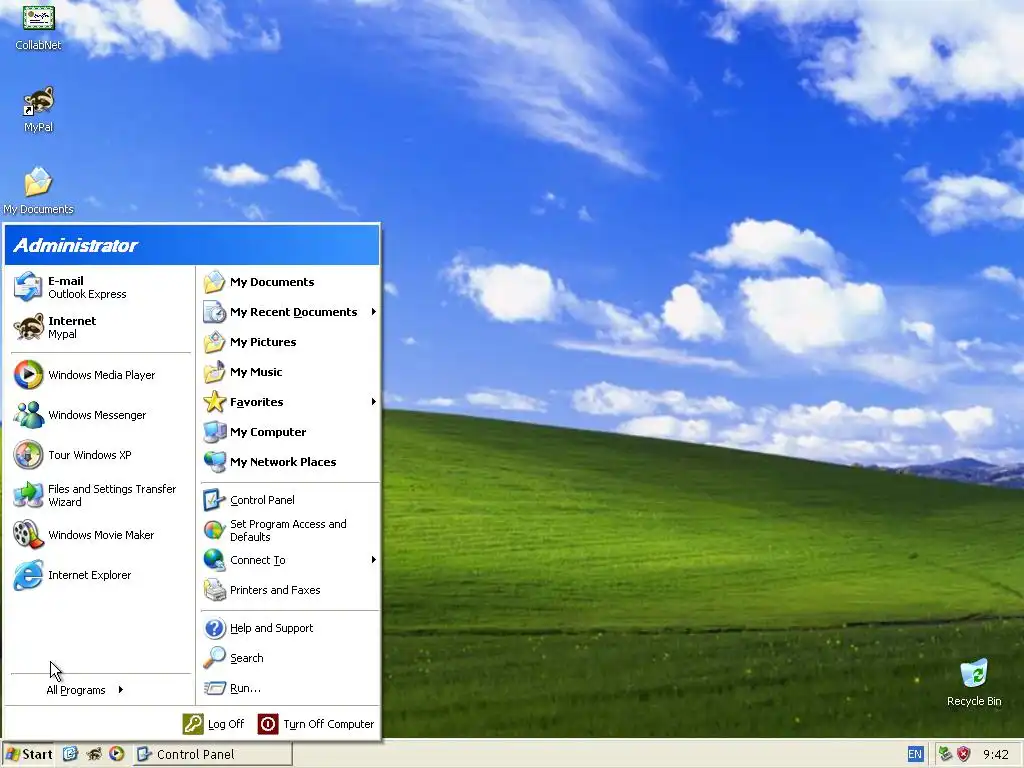Click the clock showing 9:42
1024x768 pixels.
point(996,755)
